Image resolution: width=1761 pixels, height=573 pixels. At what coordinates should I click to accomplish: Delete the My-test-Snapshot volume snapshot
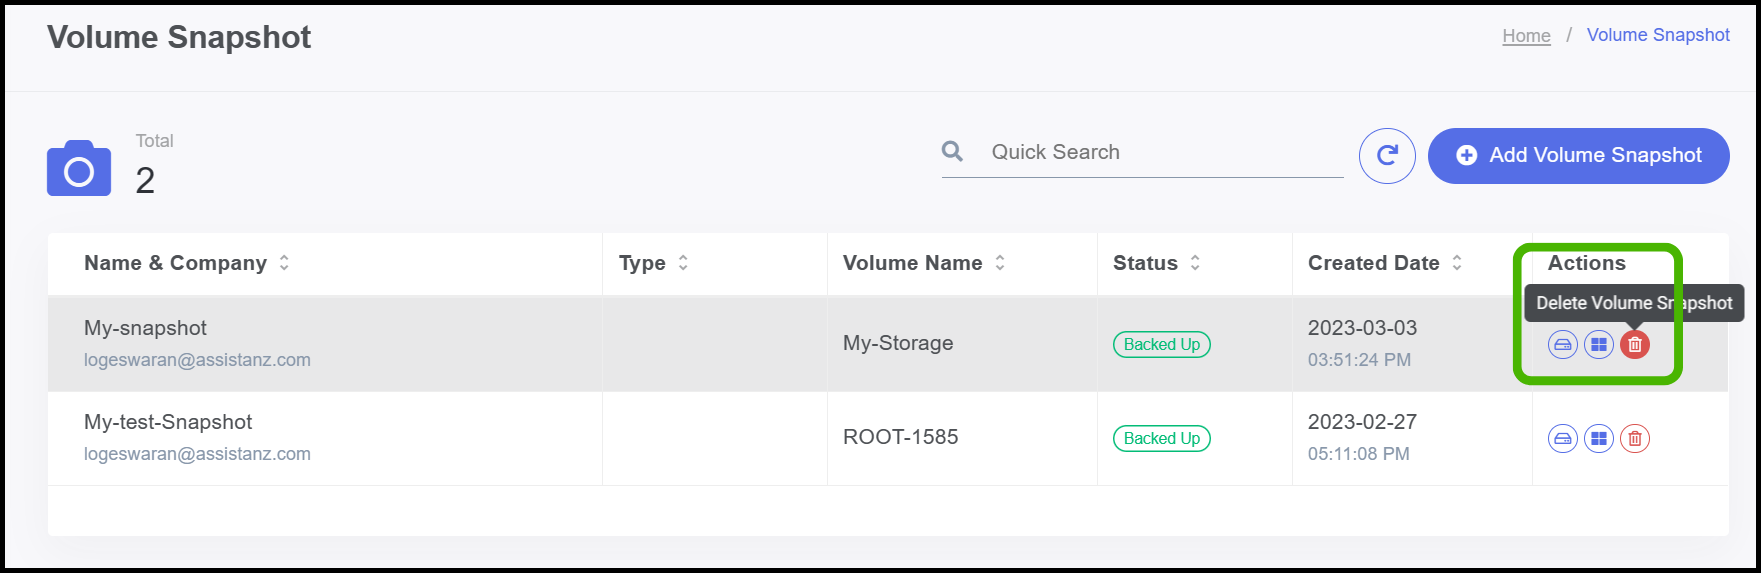coord(1634,439)
